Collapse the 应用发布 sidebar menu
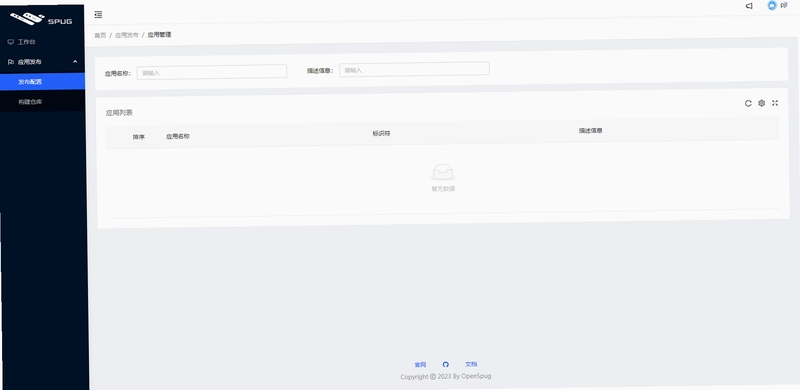The width and height of the screenshot is (800, 390). (x=42, y=62)
